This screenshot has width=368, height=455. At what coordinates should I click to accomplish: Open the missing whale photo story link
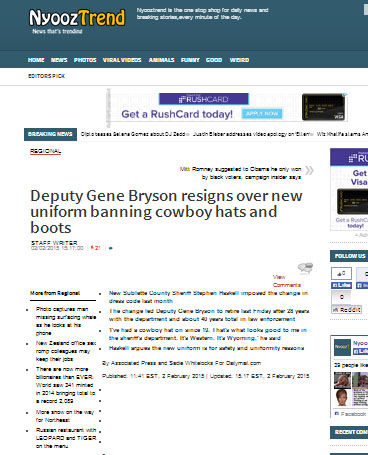[66, 321]
